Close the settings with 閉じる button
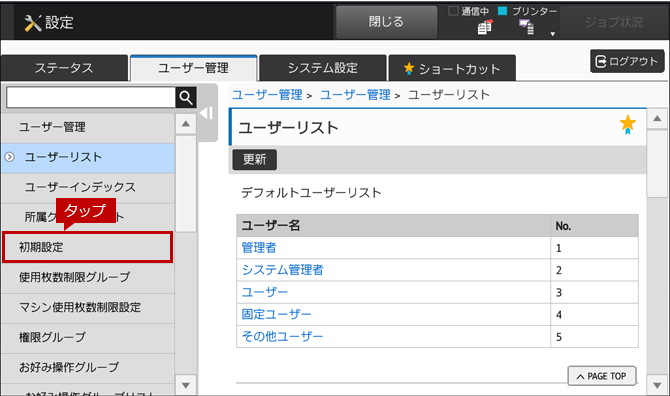670x396 pixels. (x=386, y=22)
